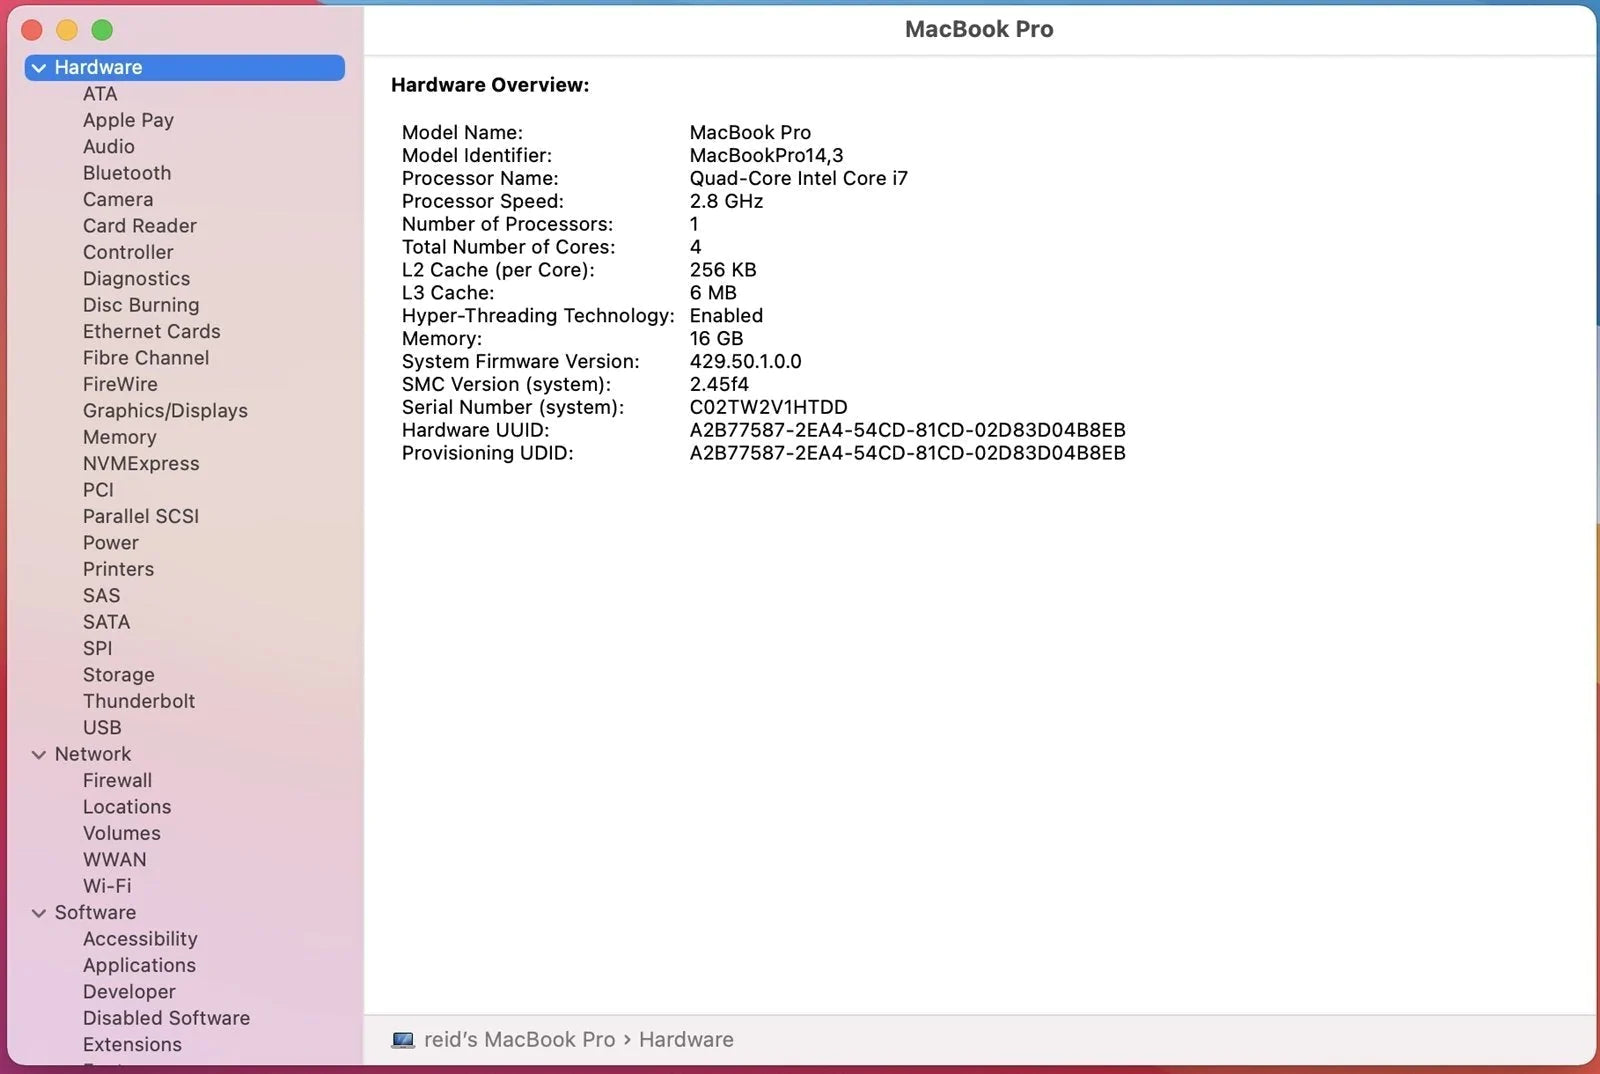This screenshot has height=1074, width=1600.
Task: Collapse the Network section chevron
Action: [x=39, y=755]
